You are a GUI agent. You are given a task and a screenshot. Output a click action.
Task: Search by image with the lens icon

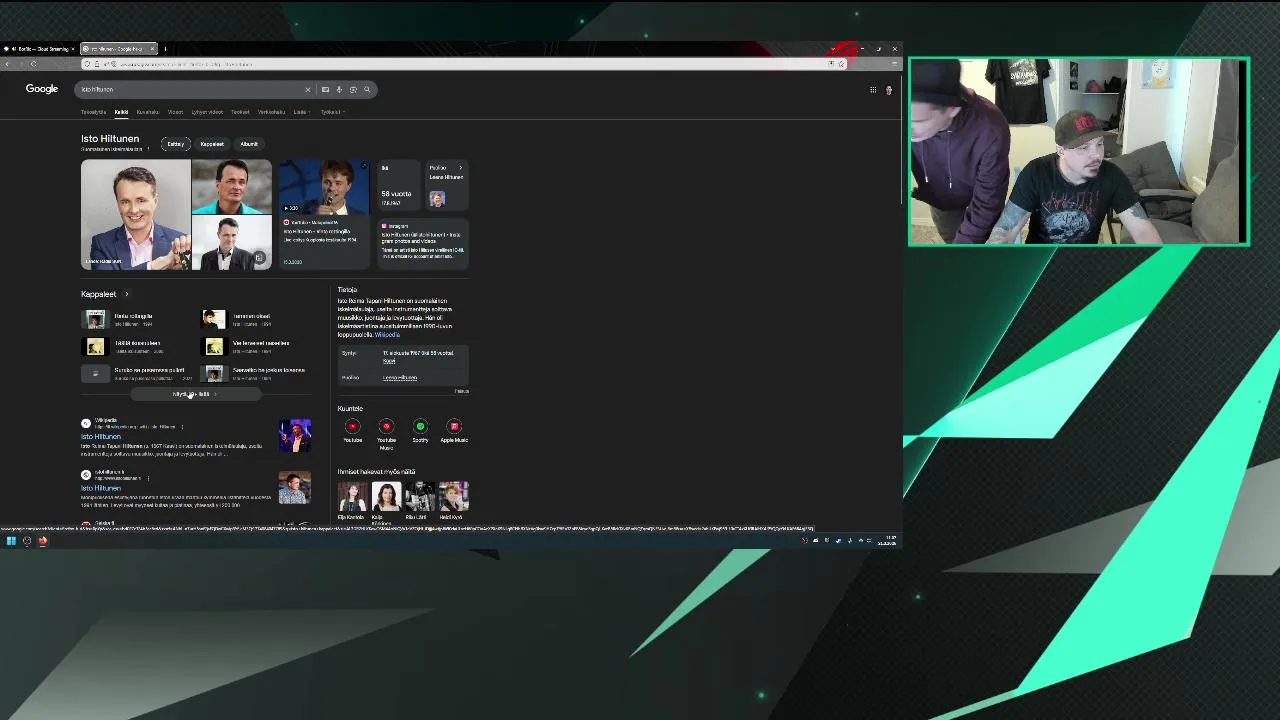click(353, 90)
